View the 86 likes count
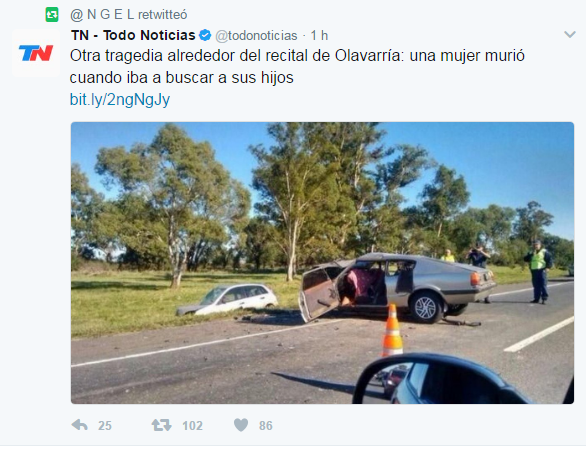Screen dimensions: 586x449 coord(266,425)
